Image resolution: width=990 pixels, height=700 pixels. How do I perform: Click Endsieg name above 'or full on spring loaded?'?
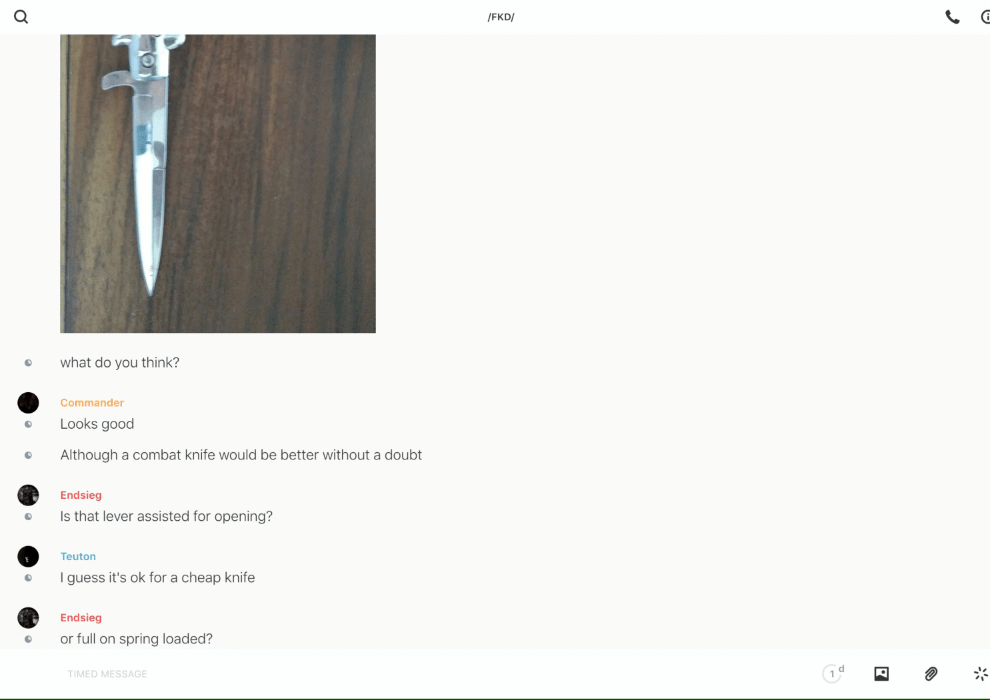point(81,617)
